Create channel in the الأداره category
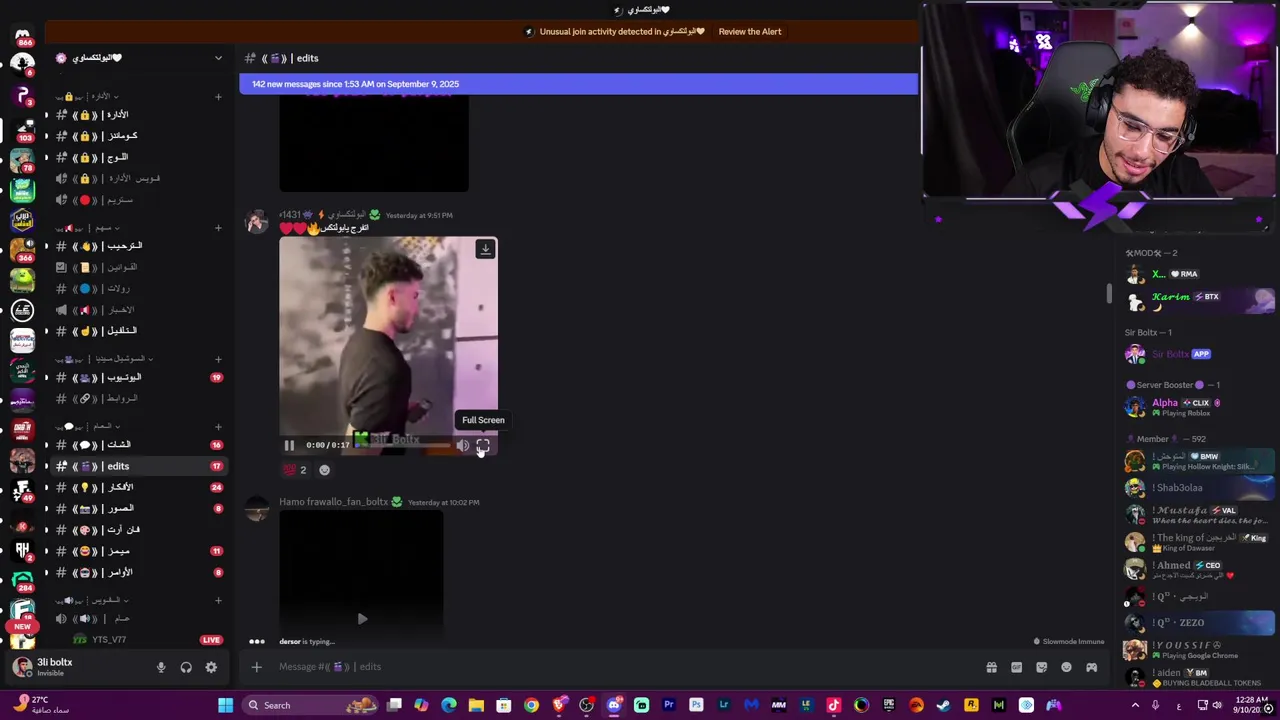 click(218, 97)
